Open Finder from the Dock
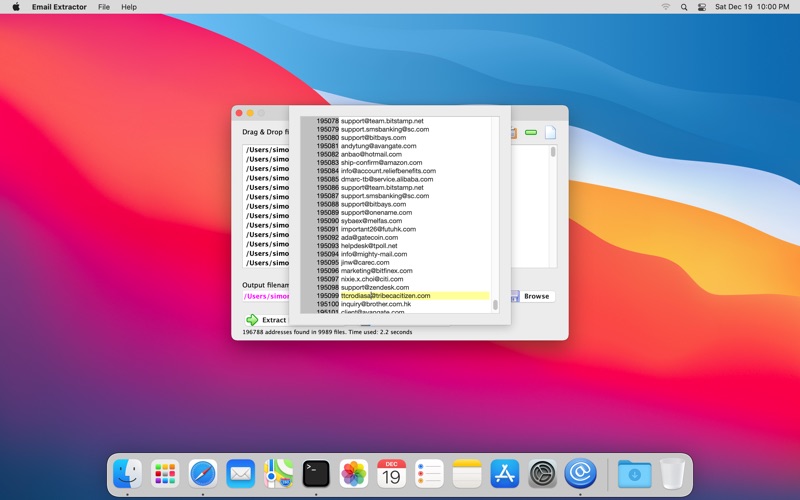This screenshot has width=800, height=500. point(127,473)
